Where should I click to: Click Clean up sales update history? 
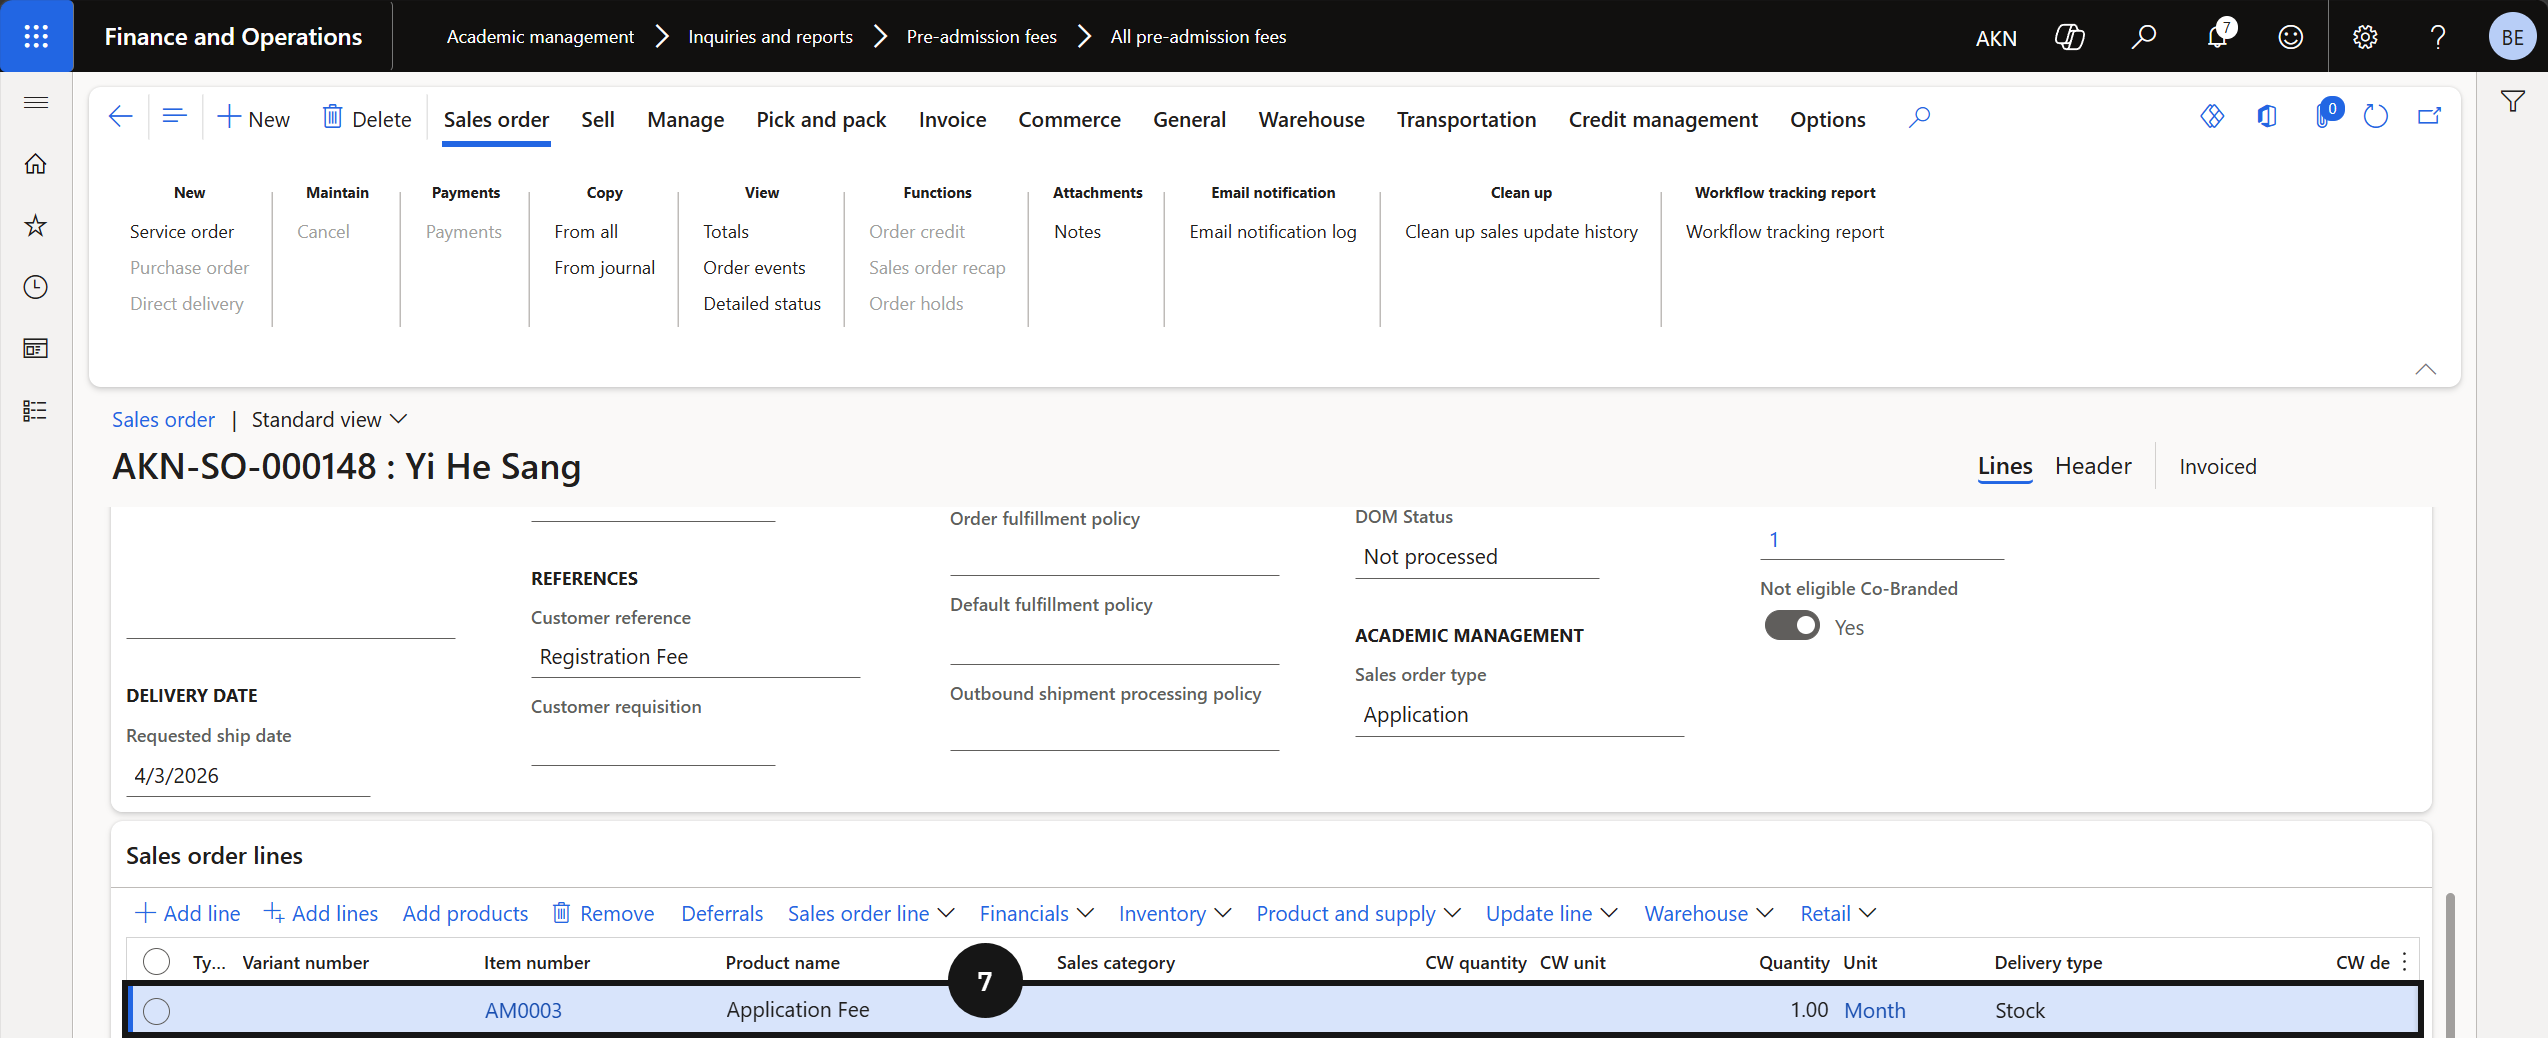(1521, 232)
